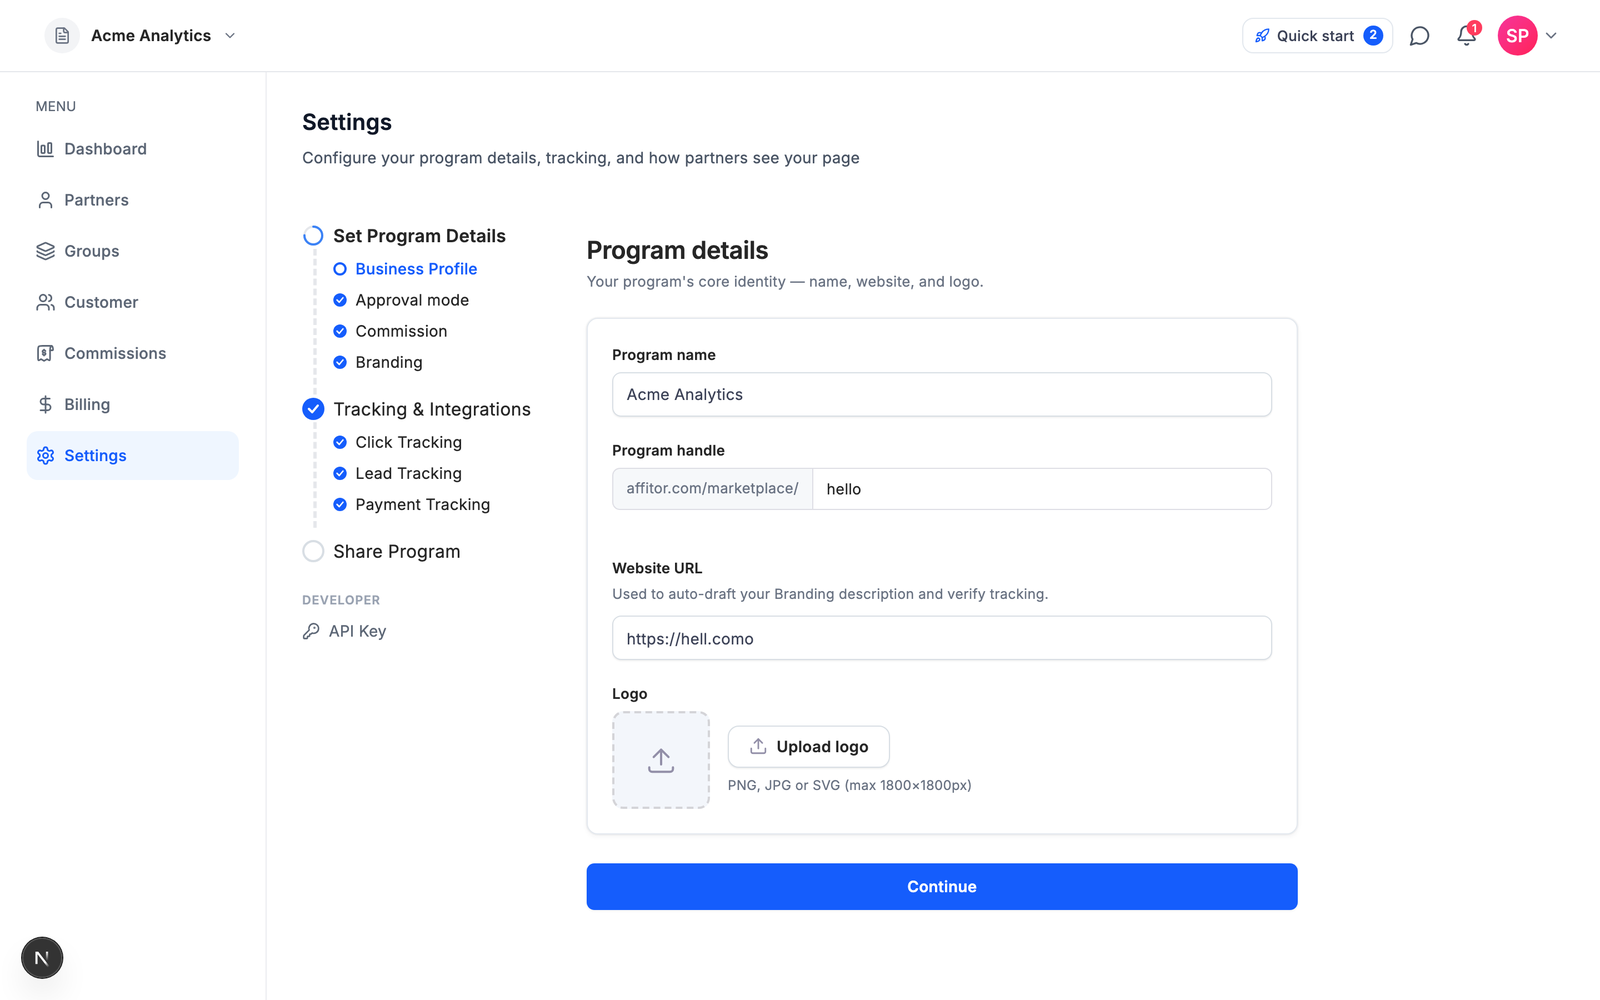Click the Groups layers icon
The image size is (1600, 1000).
tap(45, 251)
